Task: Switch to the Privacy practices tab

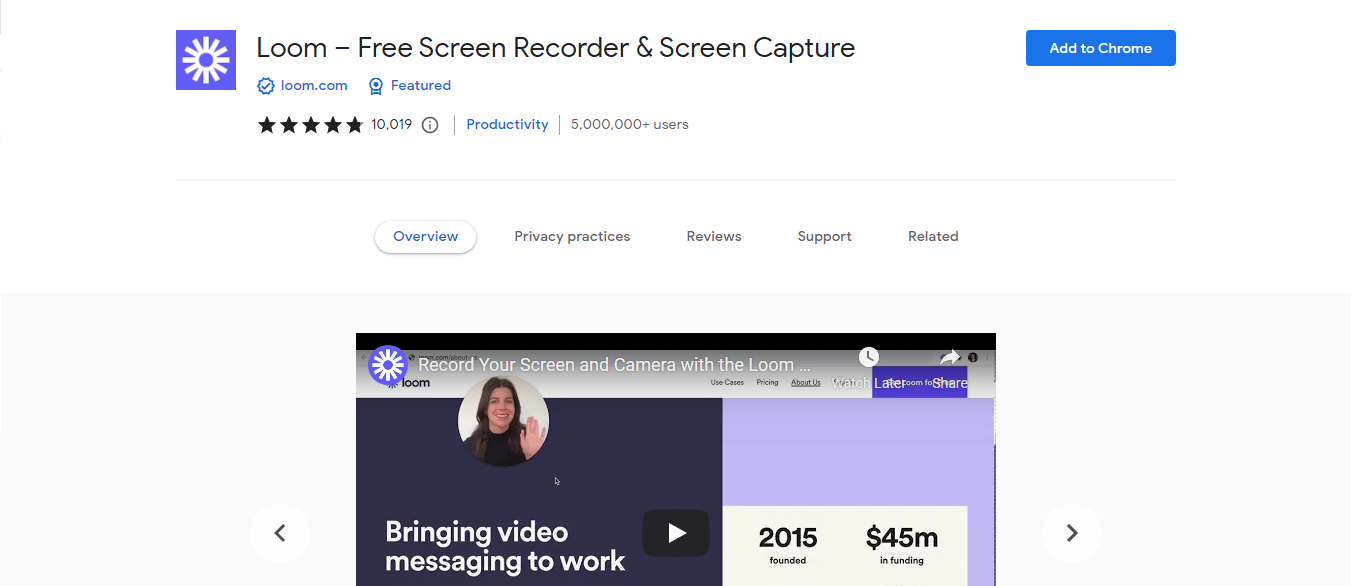Action: pos(572,237)
